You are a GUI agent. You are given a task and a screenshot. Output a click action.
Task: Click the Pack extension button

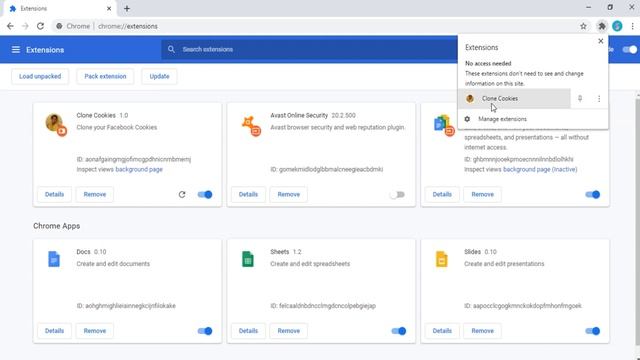[x=105, y=76]
